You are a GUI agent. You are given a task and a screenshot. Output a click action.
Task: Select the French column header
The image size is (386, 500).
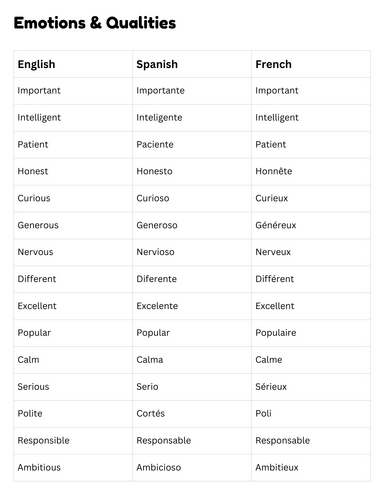pos(273,64)
